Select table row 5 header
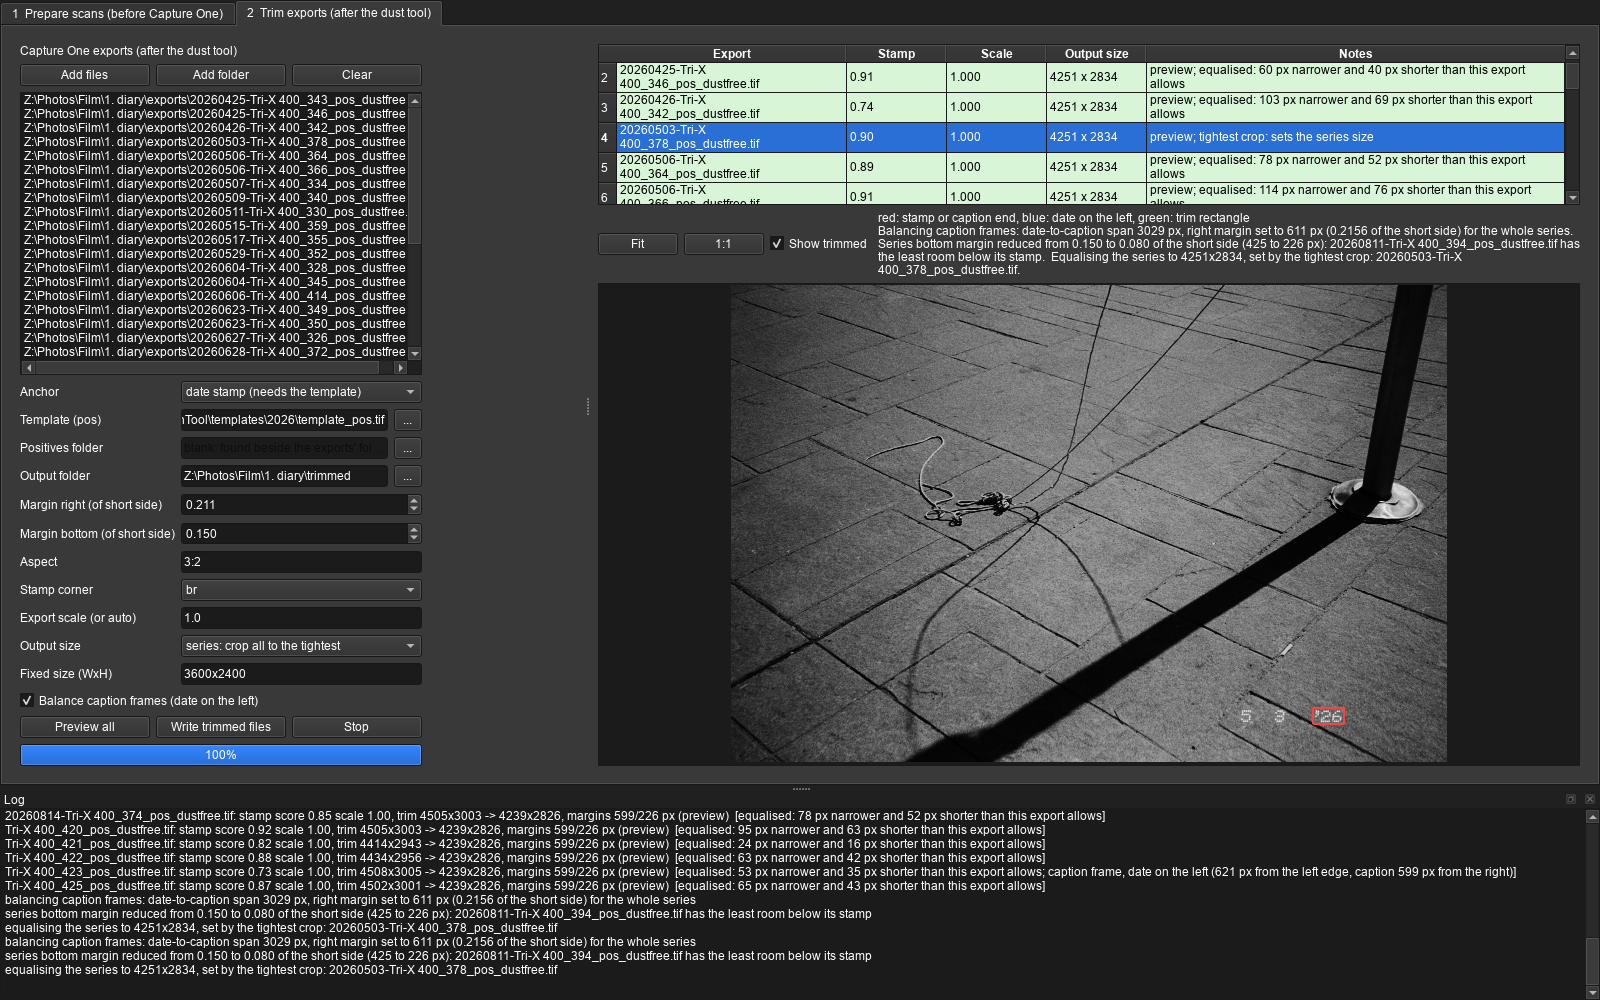This screenshot has height=1000, width=1600. (607, 167)
